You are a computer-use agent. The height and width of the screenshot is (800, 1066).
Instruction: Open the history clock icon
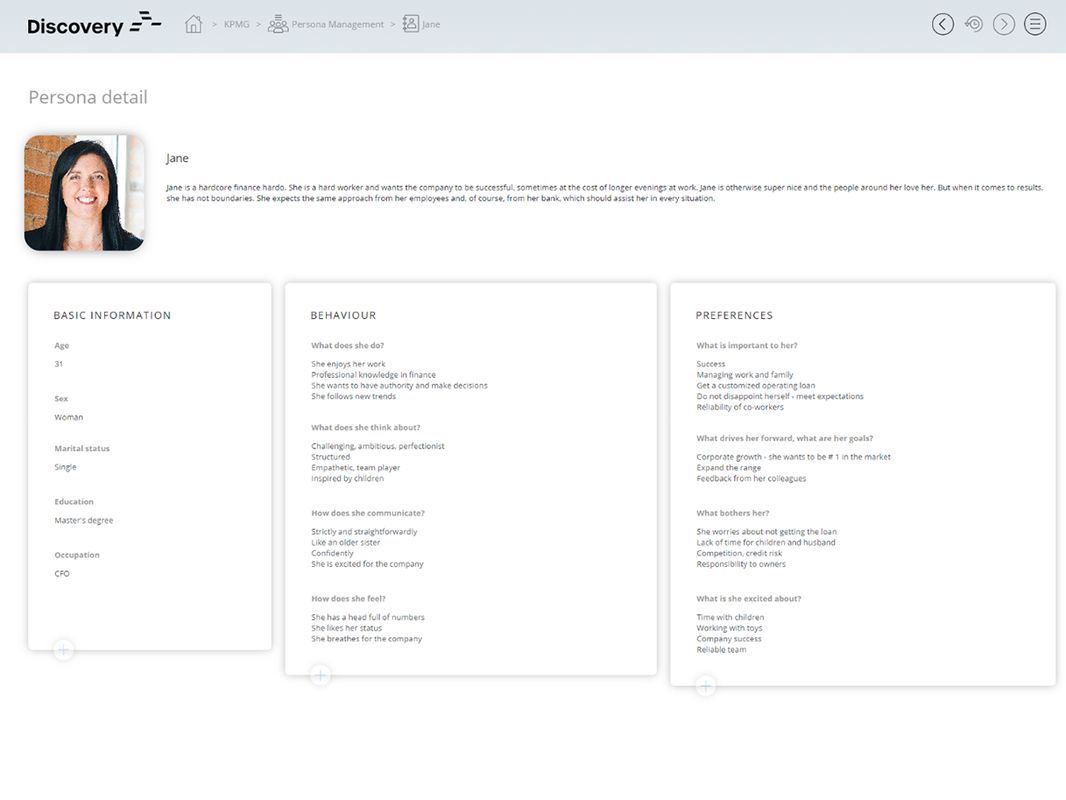pyautogui.click(x=973, y=24)
